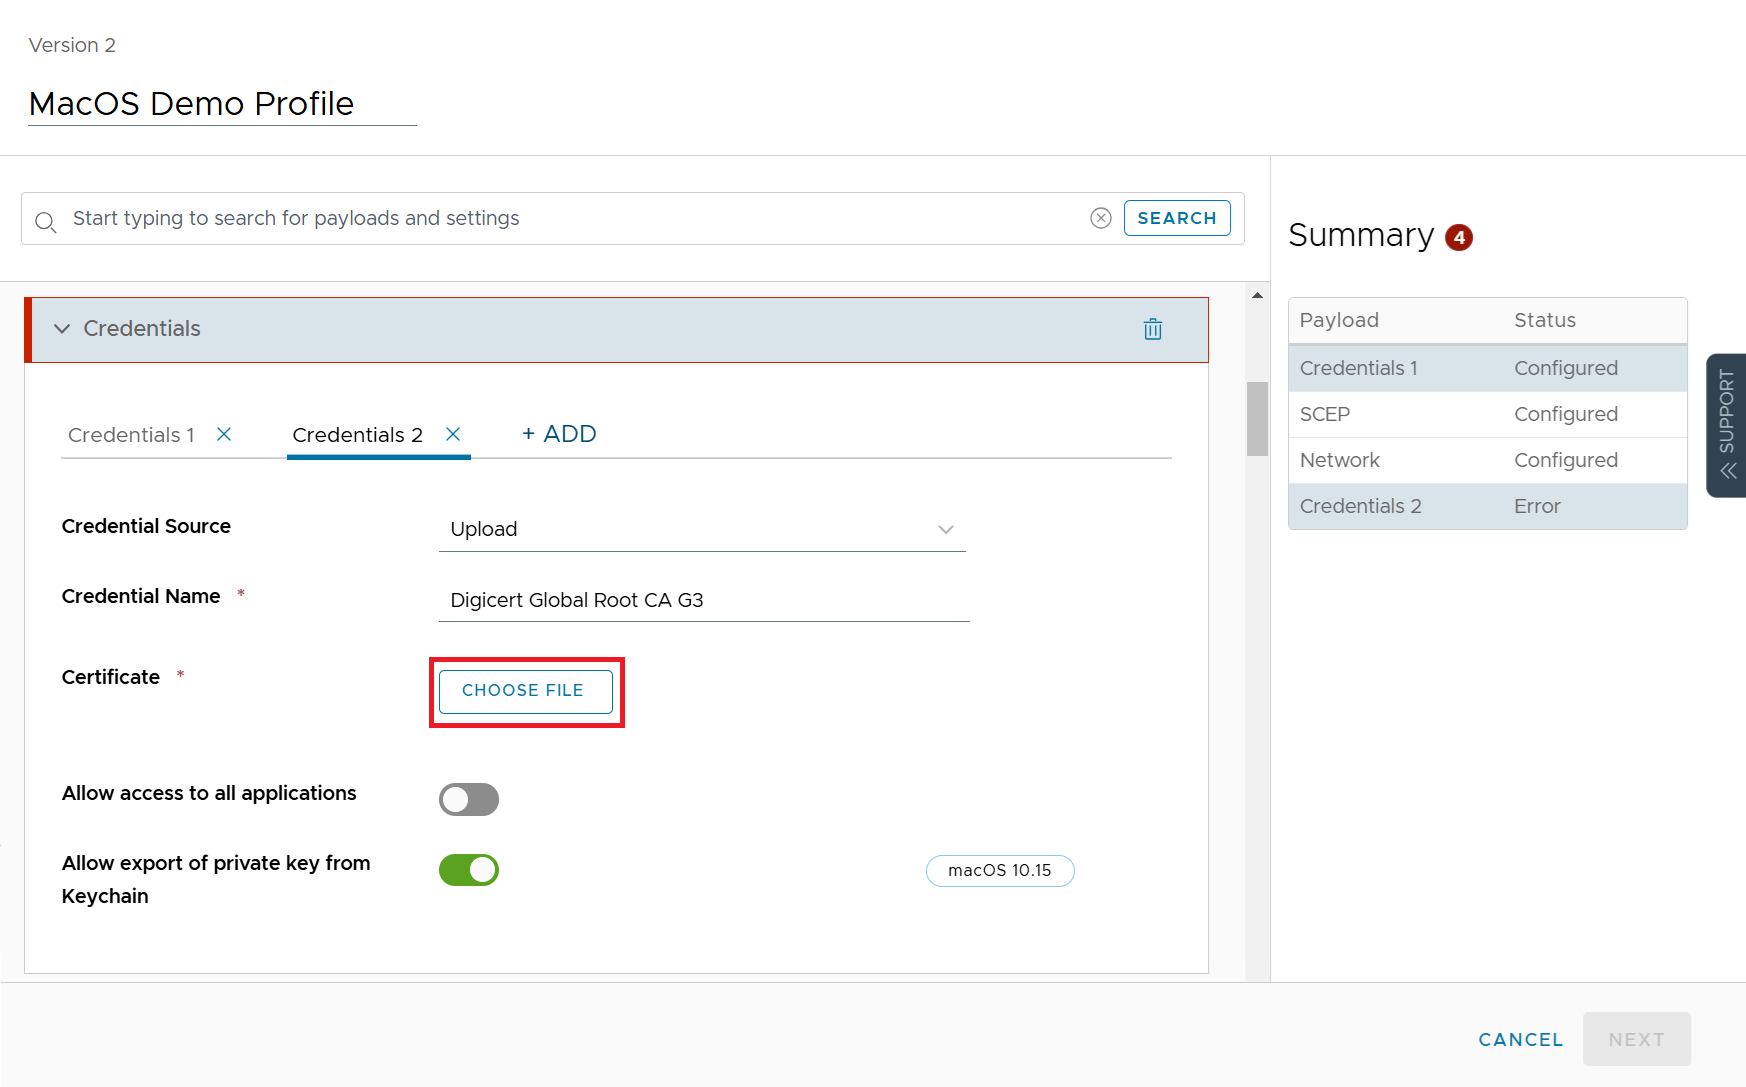
Task: Click the vertical scrollbar thumb
Action: point(1257,419)
